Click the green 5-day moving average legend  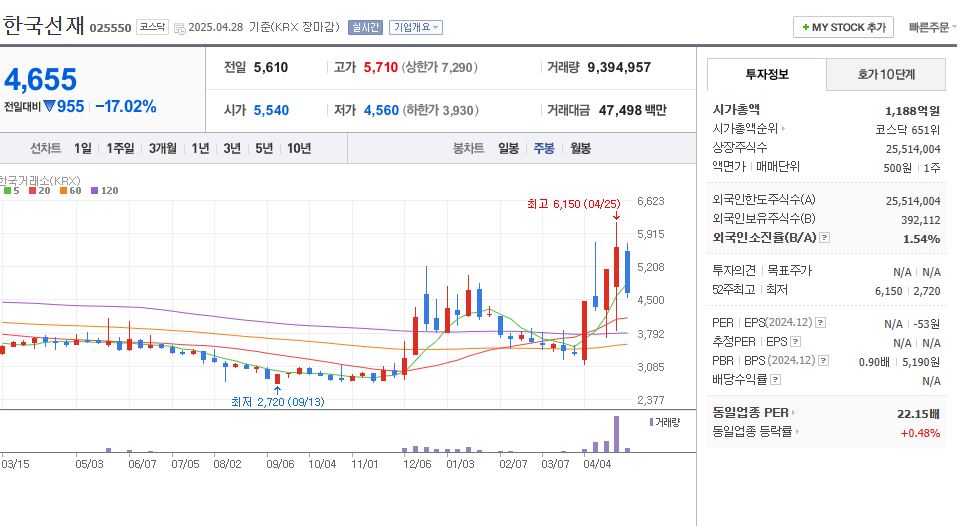[12, 191]
